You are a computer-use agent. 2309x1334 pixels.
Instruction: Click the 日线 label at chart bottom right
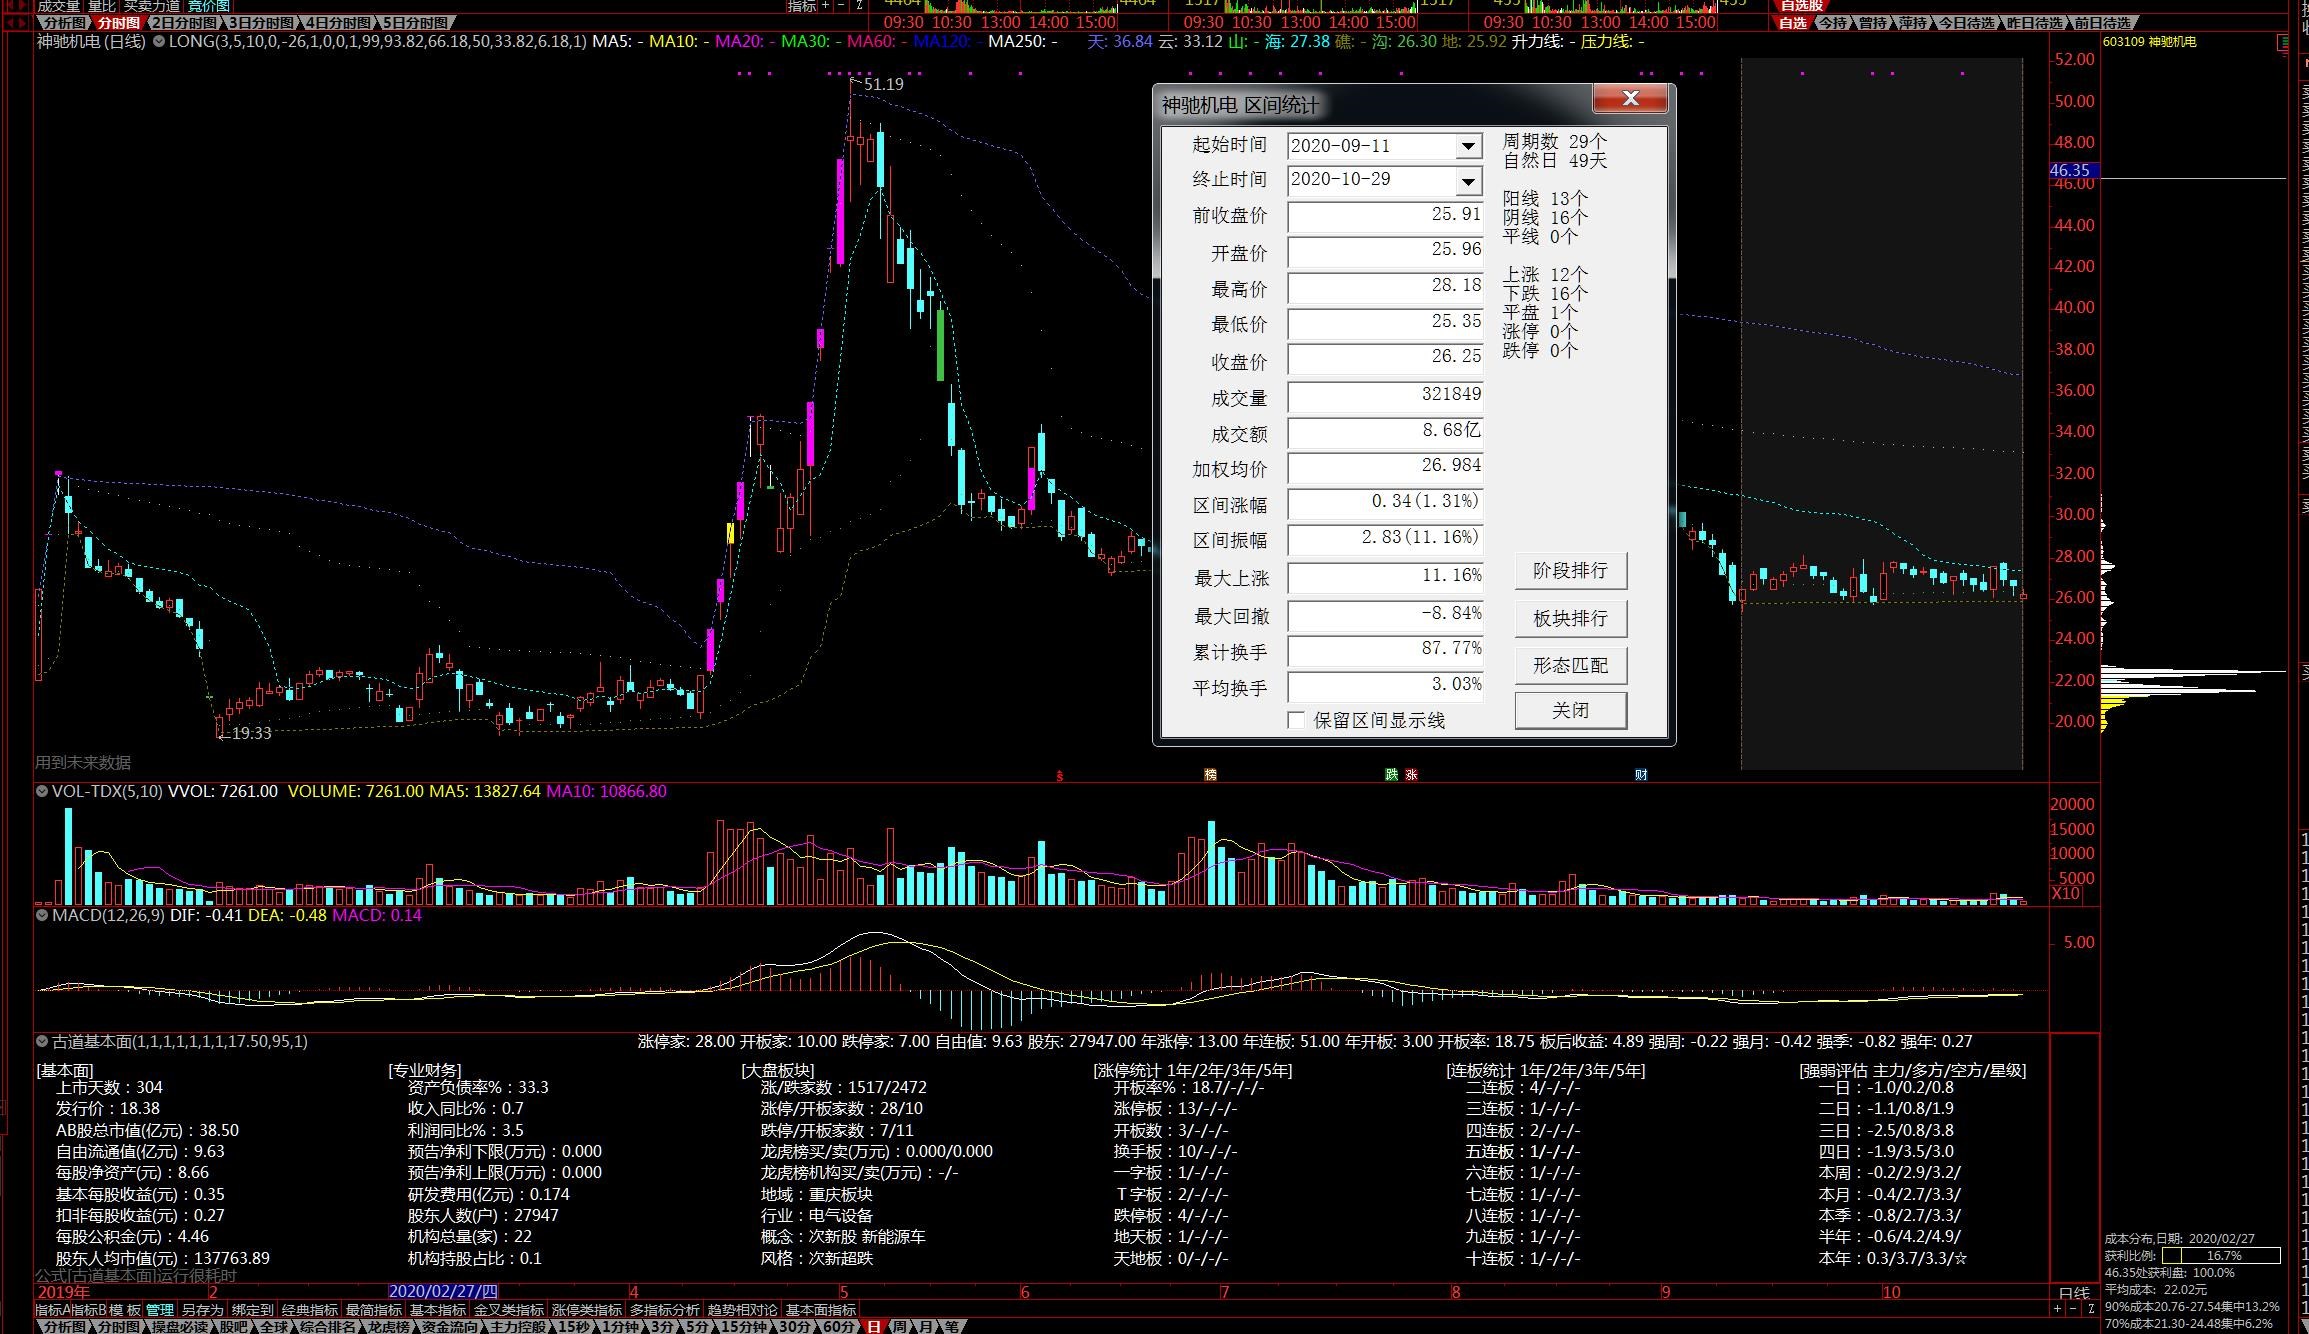click(x=2074, y=1292)
